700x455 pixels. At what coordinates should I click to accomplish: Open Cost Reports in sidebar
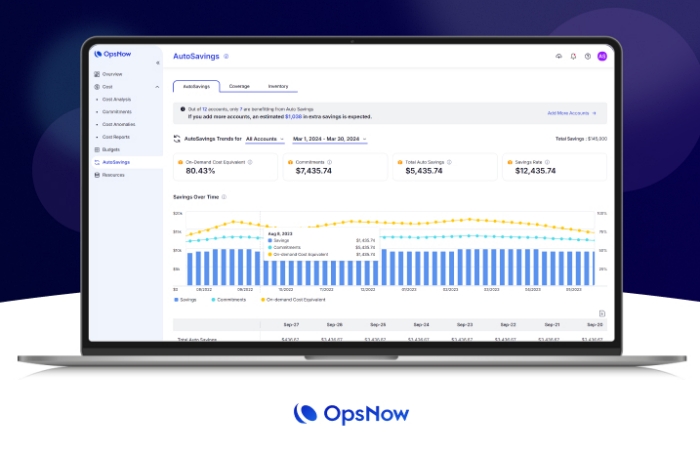point(116,137)
